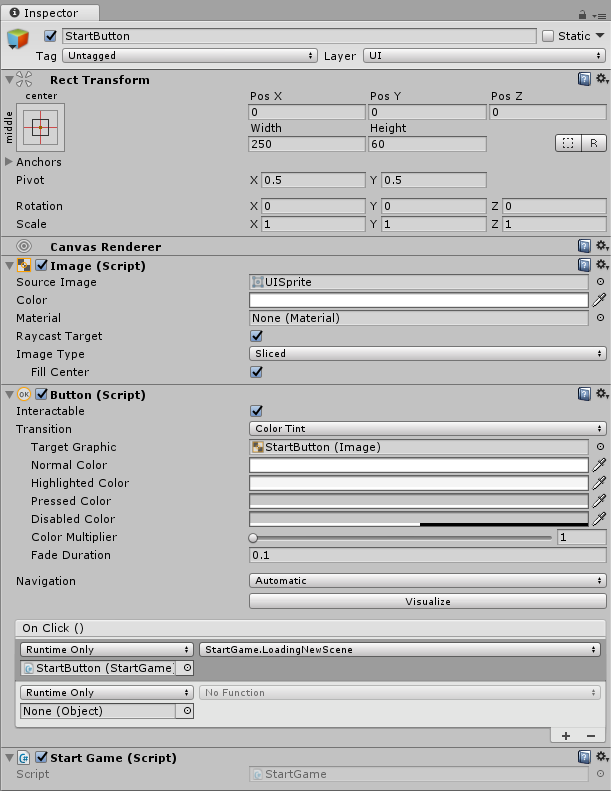611x791 pixels.
Task: Adjust the Color Multiplier slider
Action: pos(401,538)
